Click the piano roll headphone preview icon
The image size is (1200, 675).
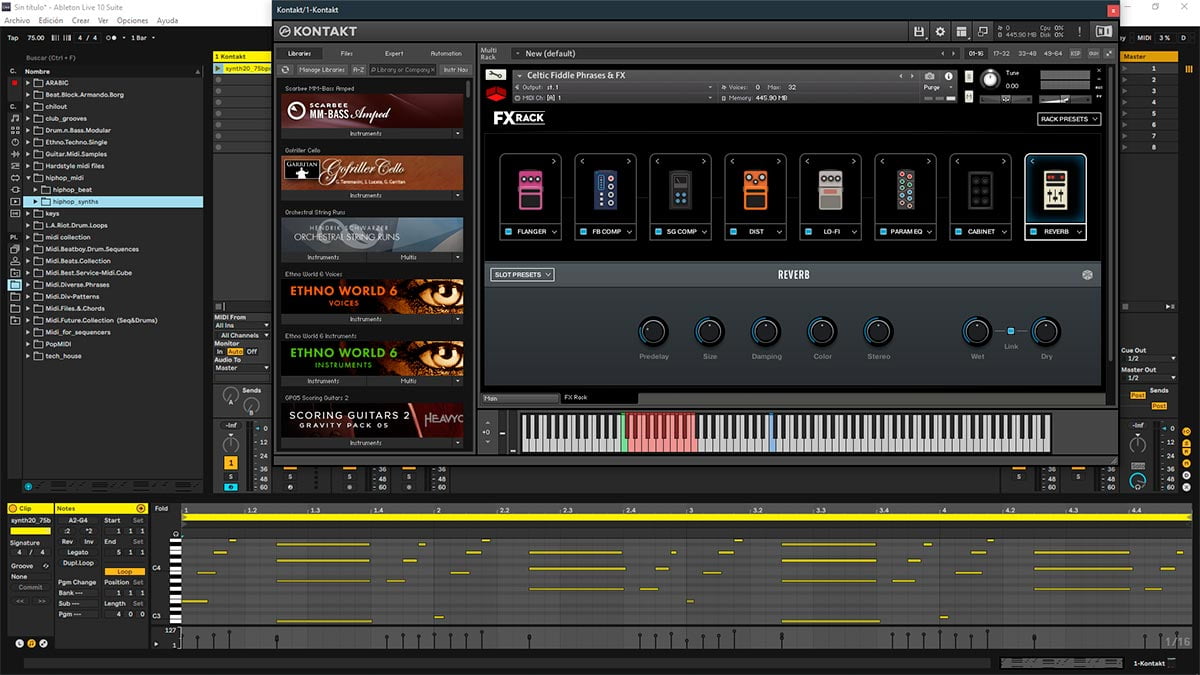click(x=176, y=535)
